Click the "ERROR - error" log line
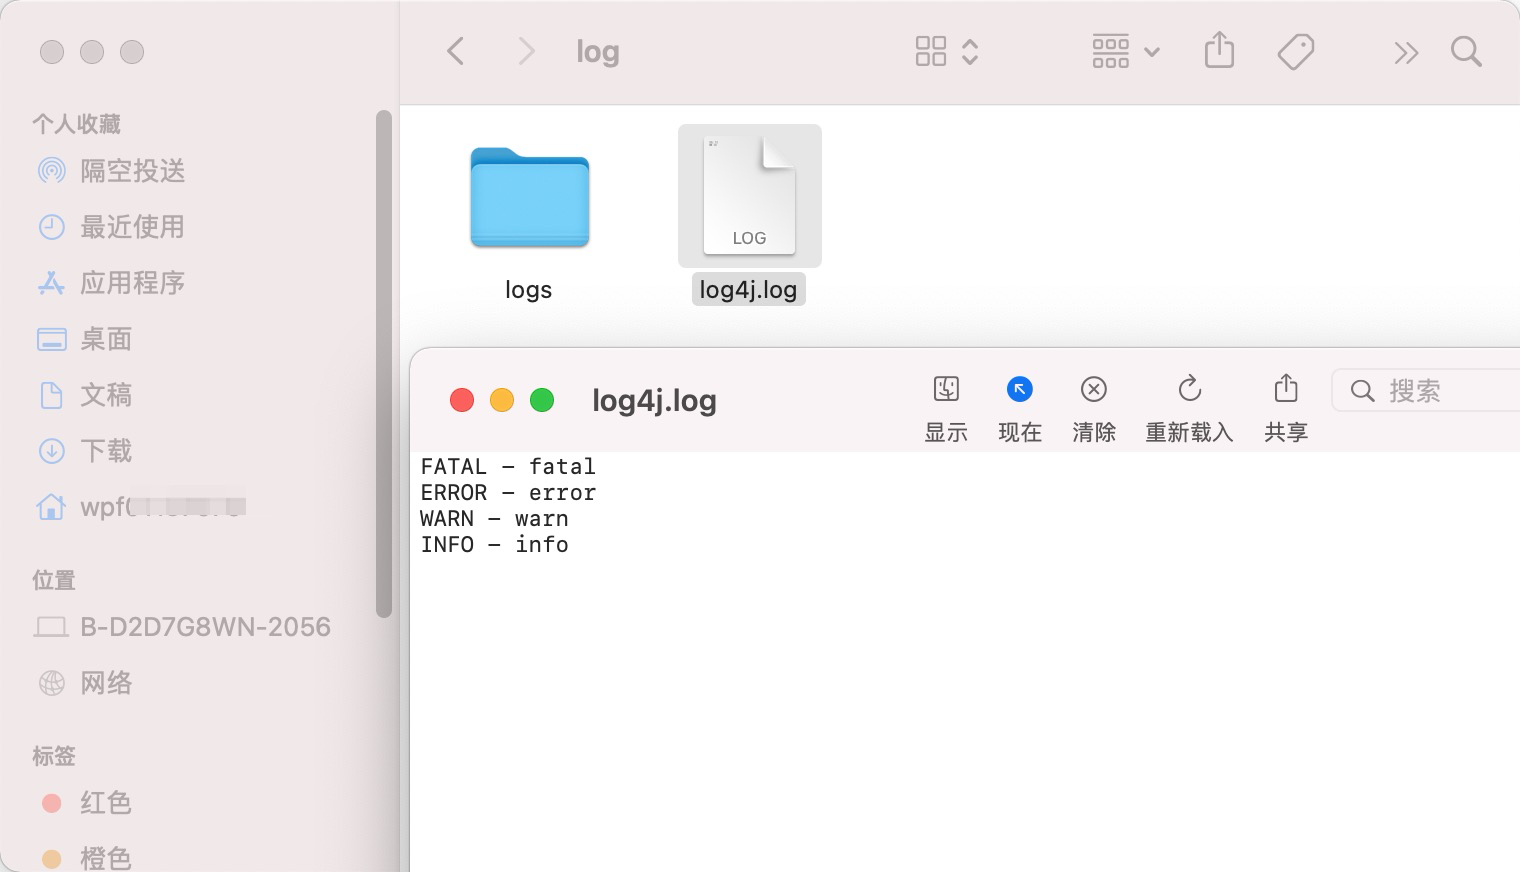The height and width of the screenshot is (872, 1520). coord(508,493)
